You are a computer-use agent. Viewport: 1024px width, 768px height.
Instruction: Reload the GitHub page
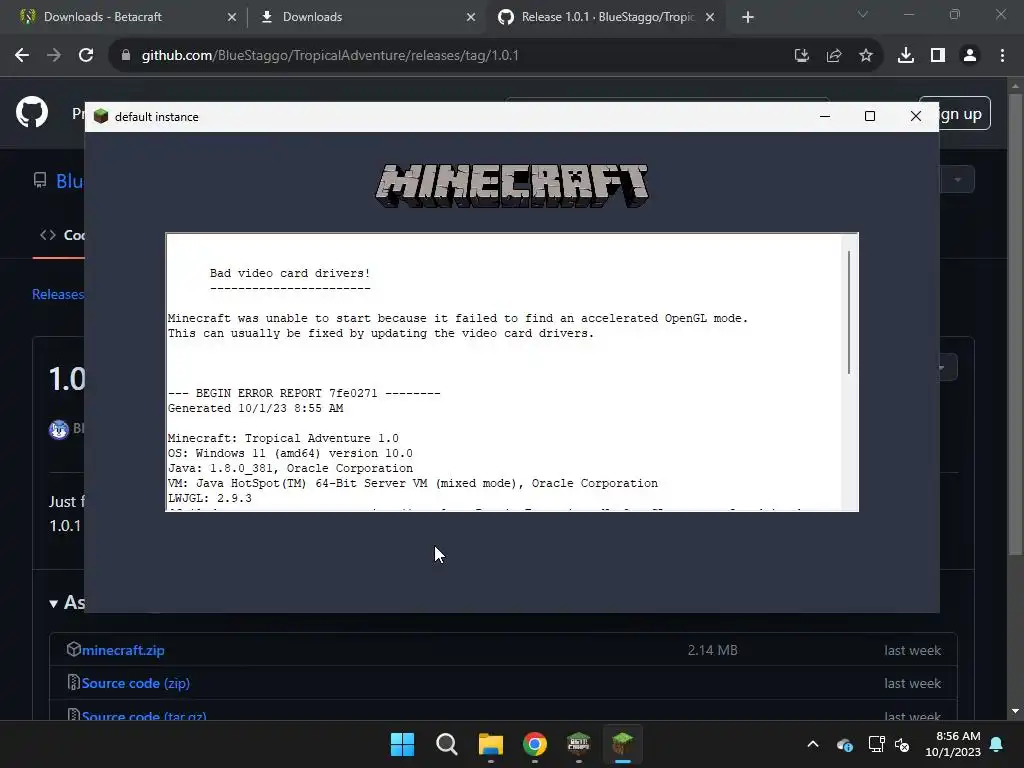(x=86, y=56)
